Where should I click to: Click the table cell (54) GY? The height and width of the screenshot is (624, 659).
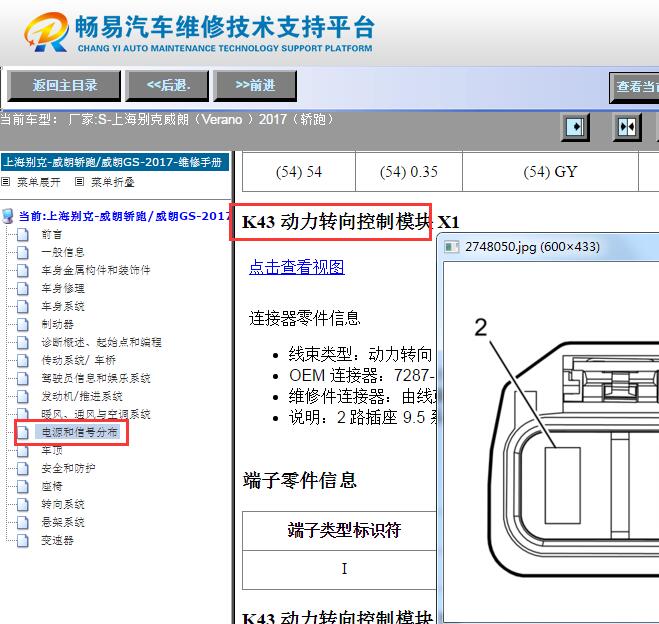[550, 172]
